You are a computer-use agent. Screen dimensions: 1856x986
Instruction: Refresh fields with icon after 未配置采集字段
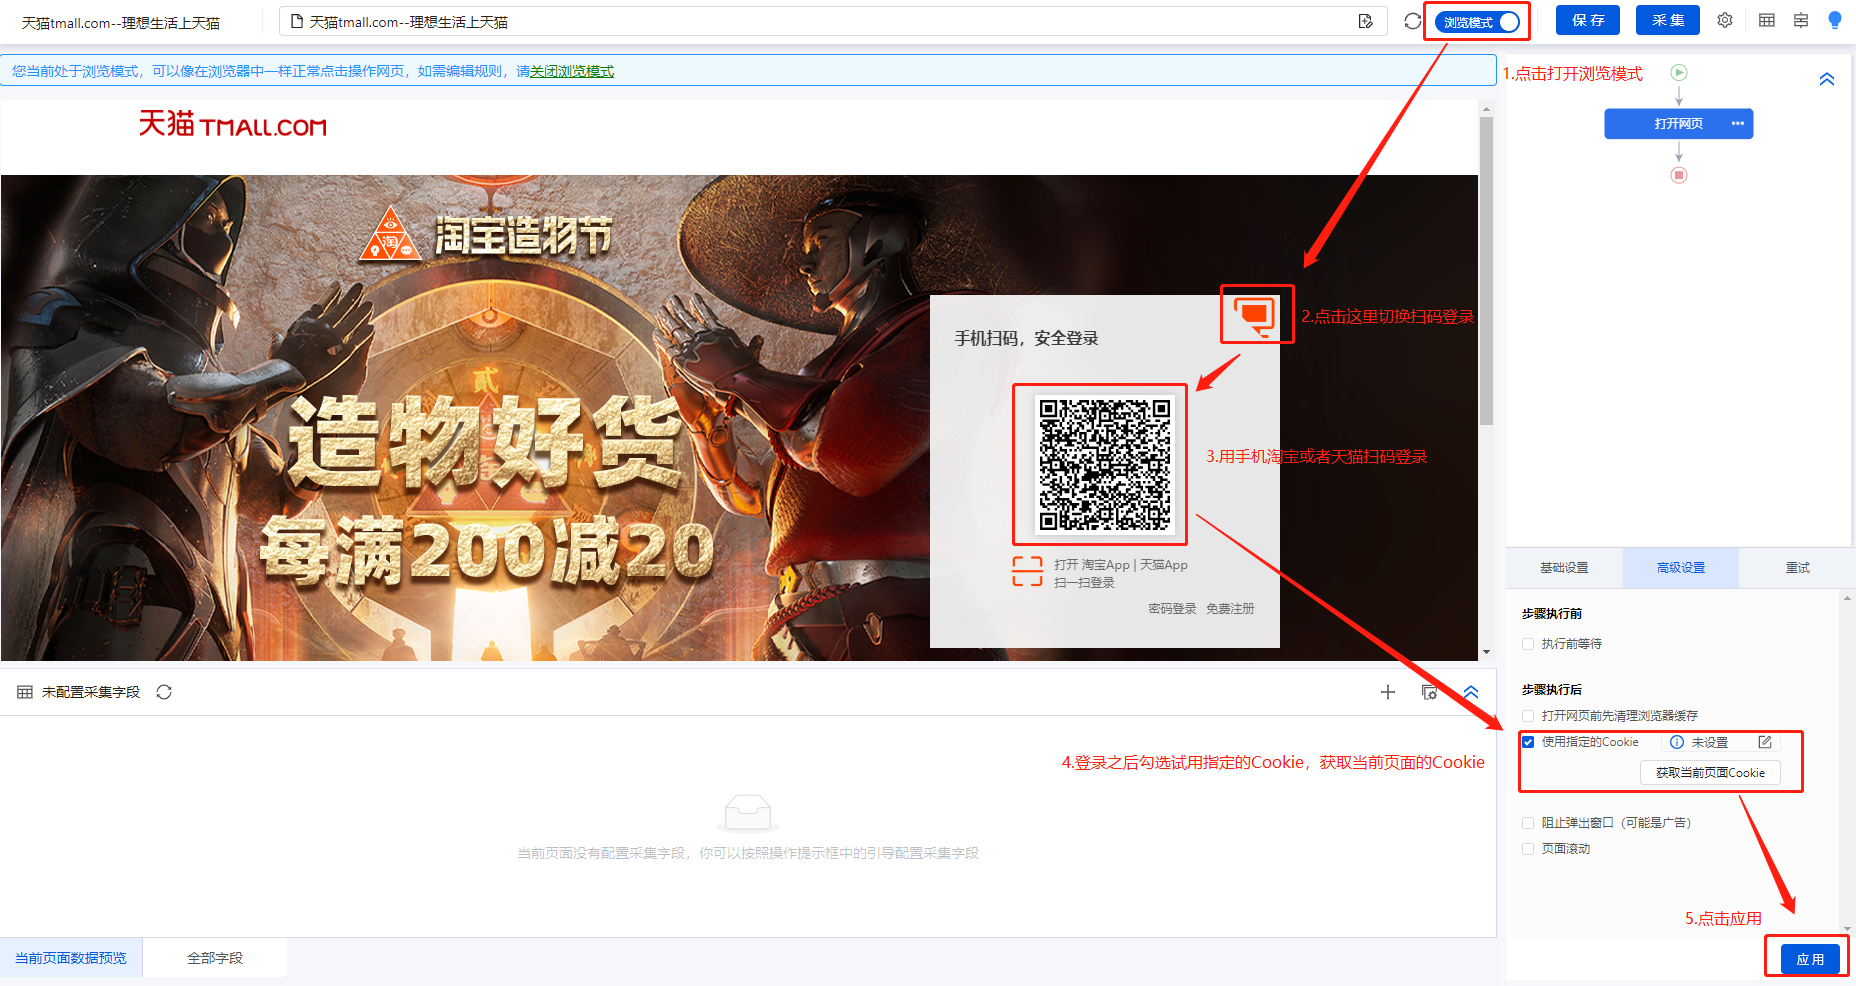[x=164, y=692]
